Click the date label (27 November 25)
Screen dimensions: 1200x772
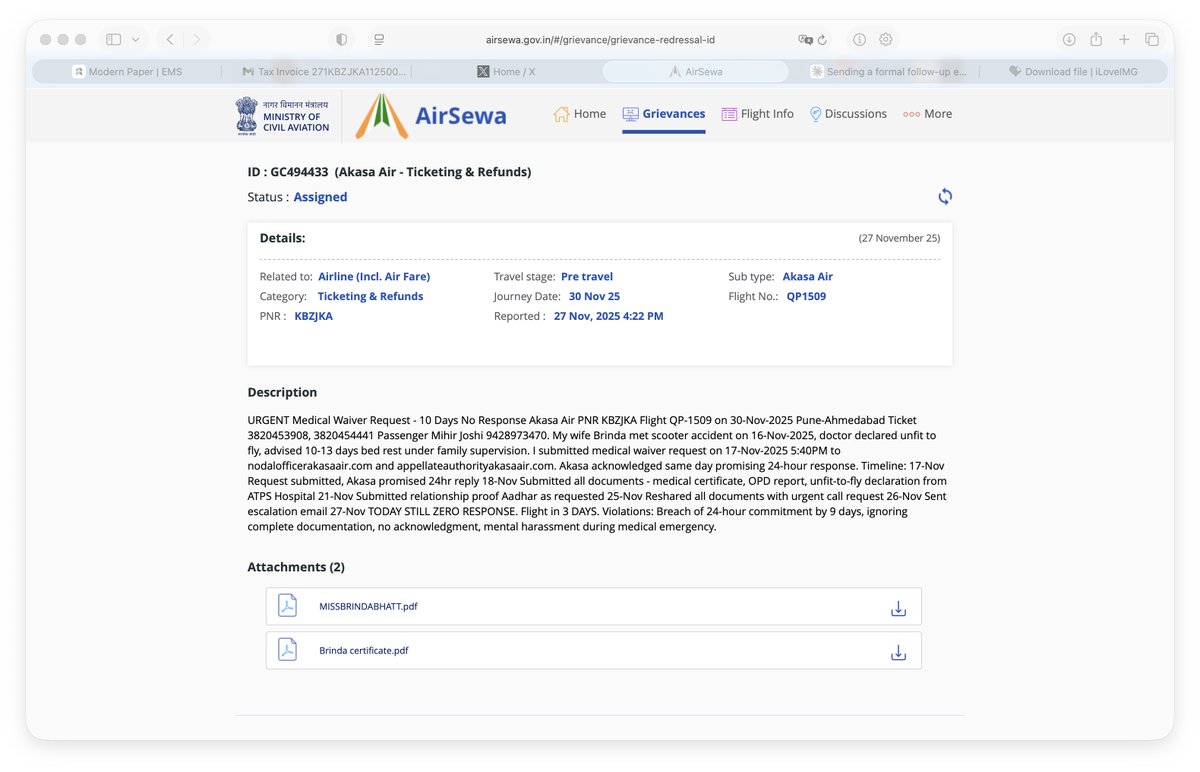pyautogui.click(x=899, y=238)
